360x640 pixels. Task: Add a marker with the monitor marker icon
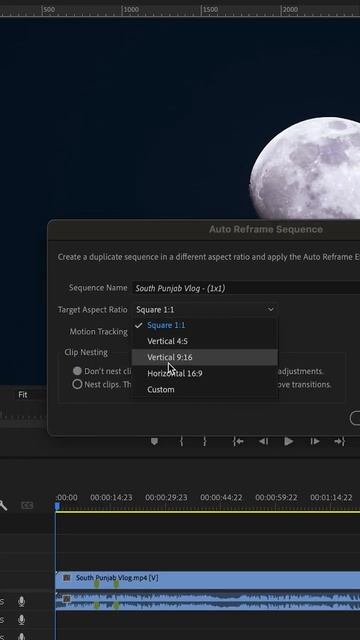click(x=154, y=441)
